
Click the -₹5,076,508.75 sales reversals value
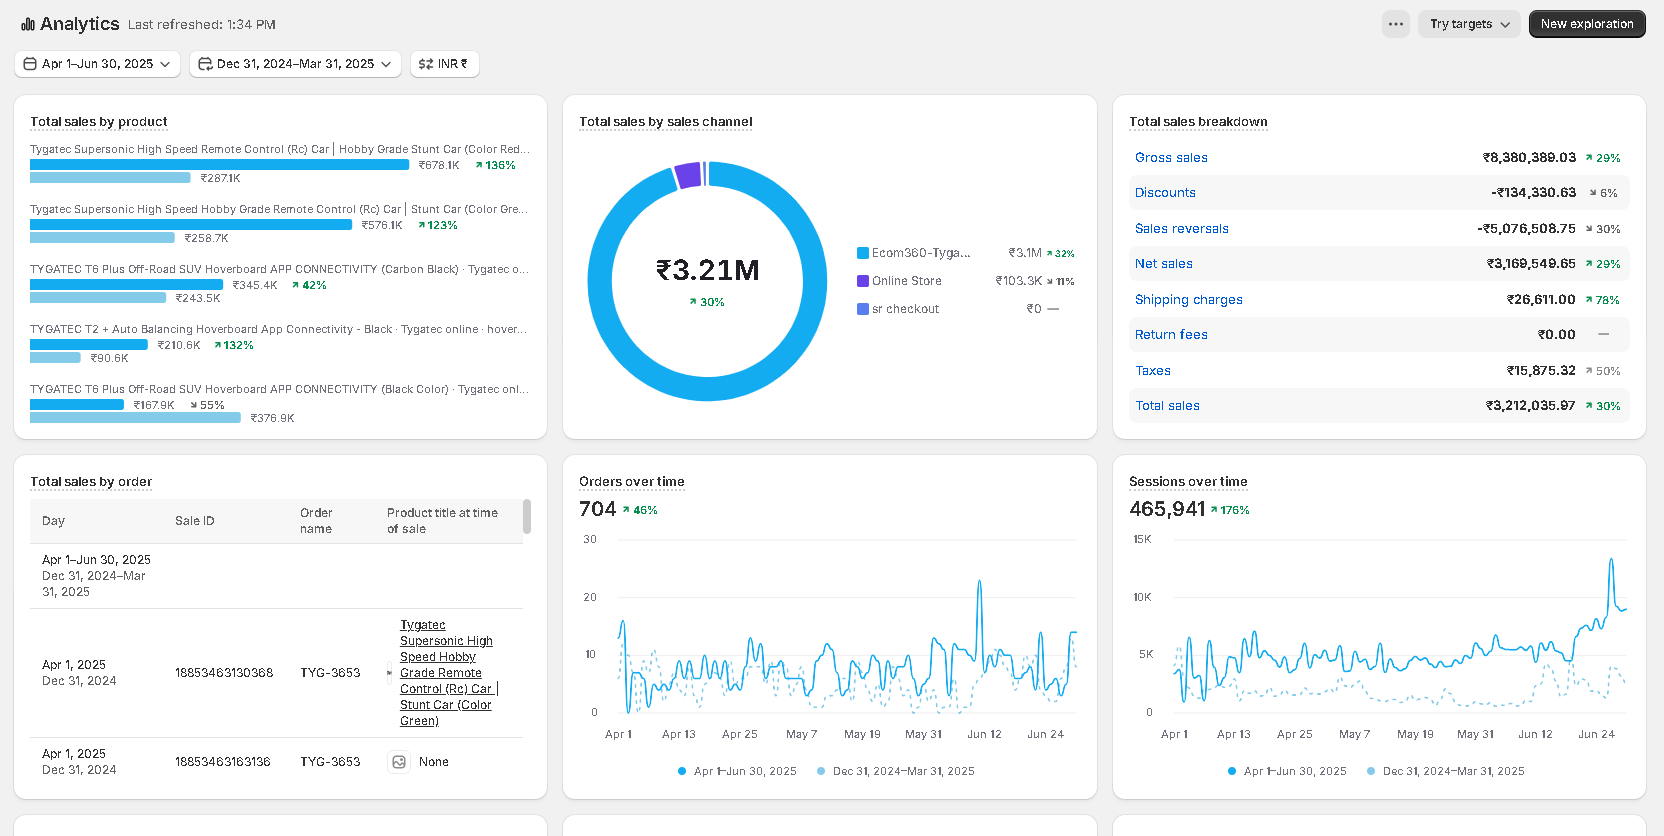1526,229
